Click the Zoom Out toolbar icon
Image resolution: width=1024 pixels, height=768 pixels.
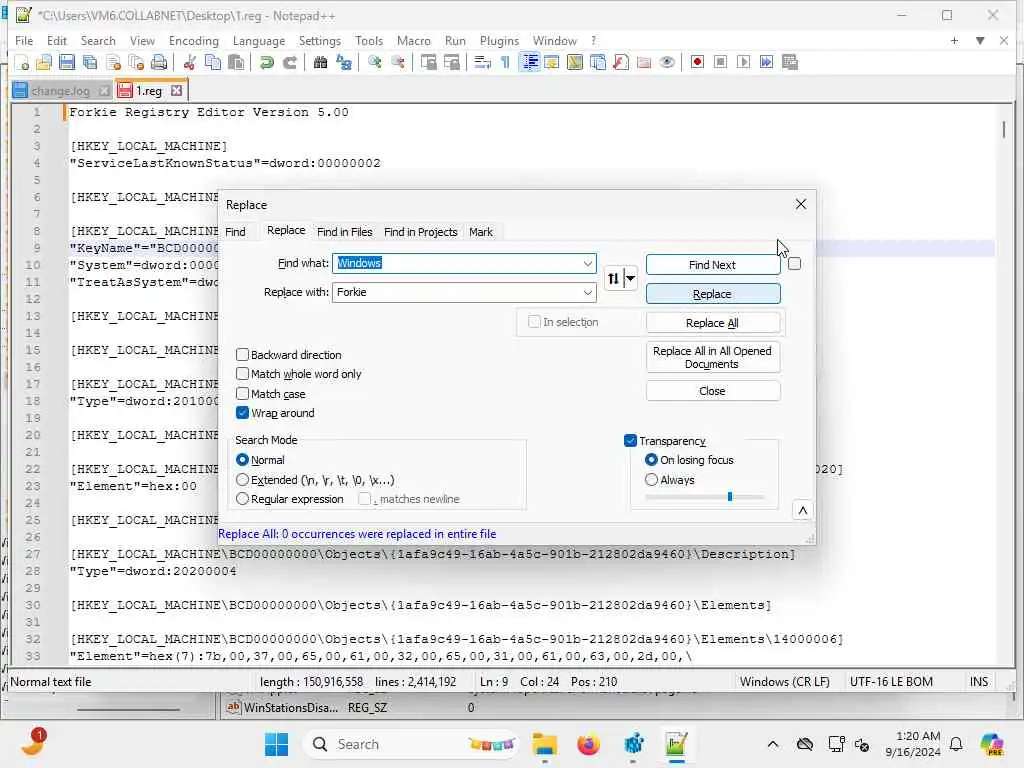pos(398,63)
